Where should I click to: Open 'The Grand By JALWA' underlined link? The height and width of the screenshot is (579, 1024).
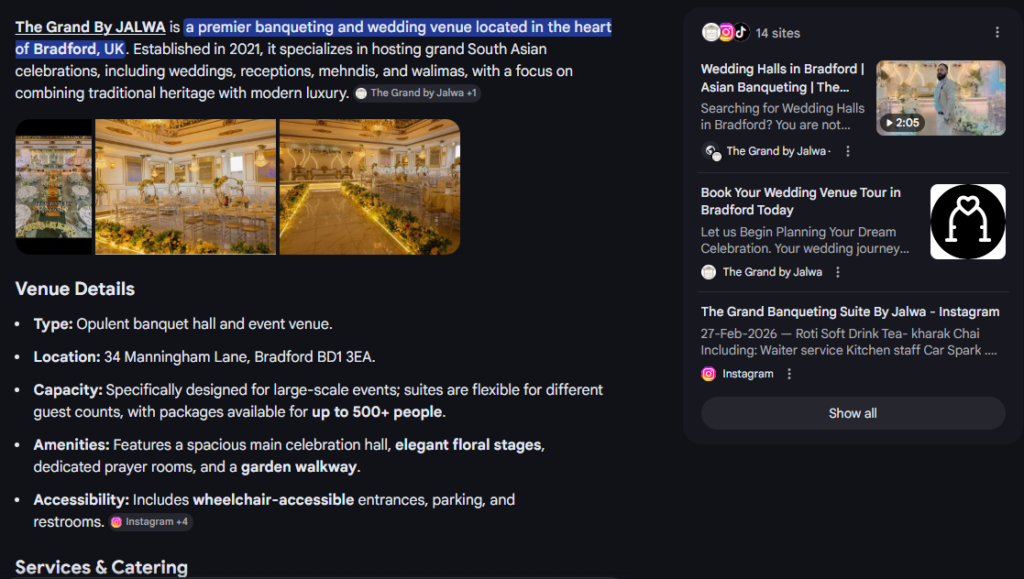90,27
